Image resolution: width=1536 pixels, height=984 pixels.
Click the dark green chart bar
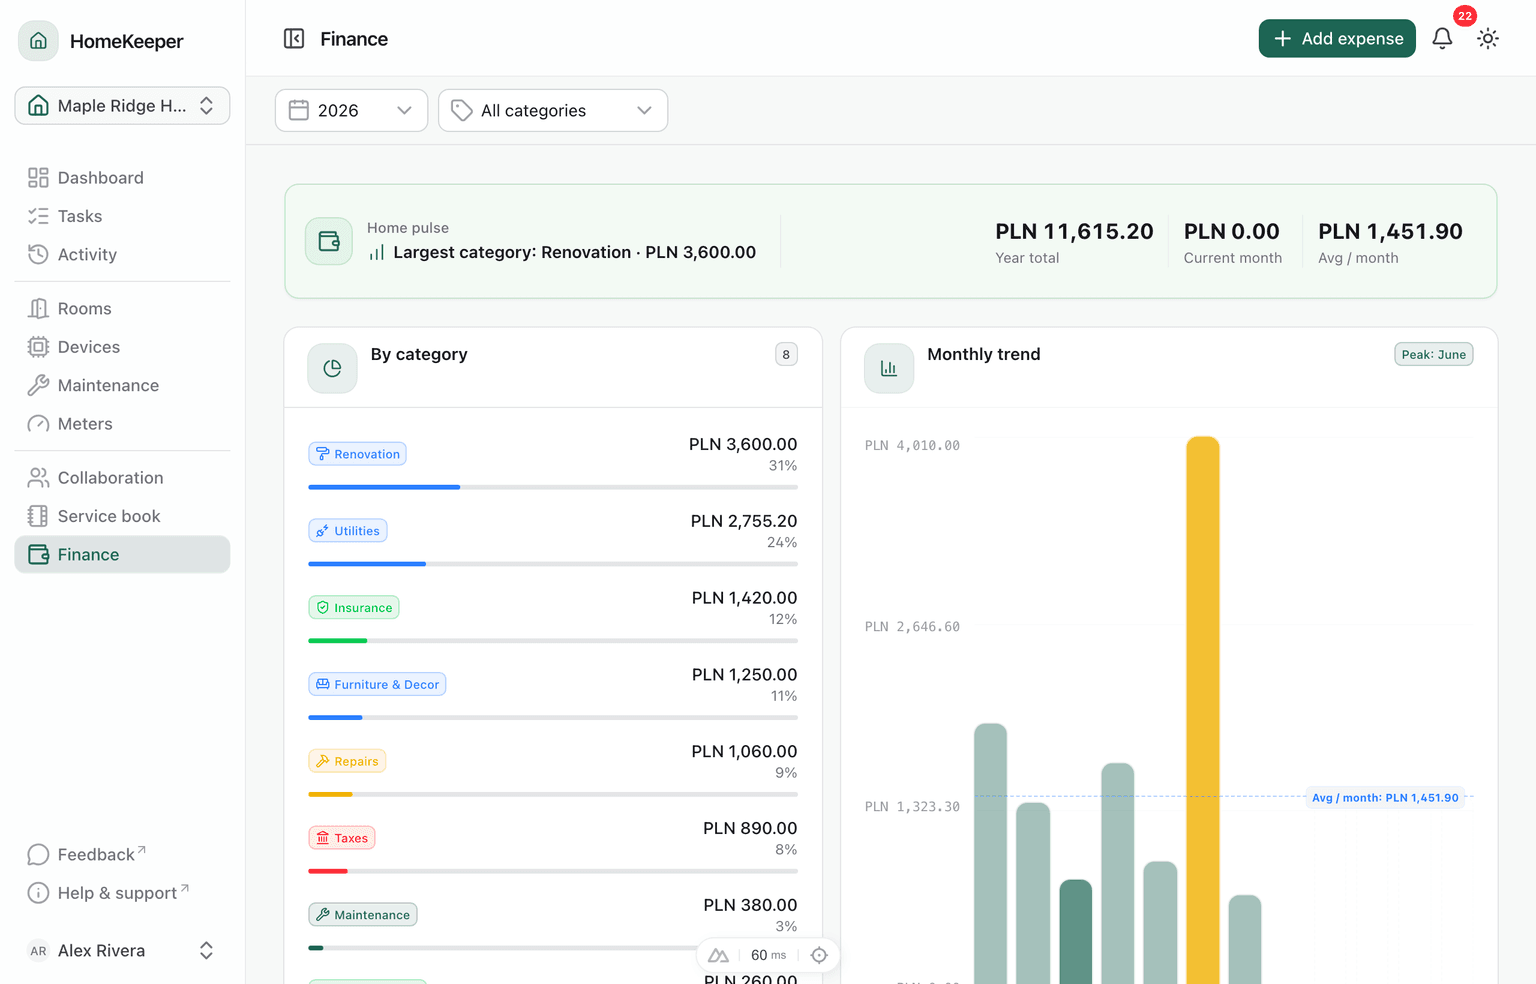point(1076,932)
